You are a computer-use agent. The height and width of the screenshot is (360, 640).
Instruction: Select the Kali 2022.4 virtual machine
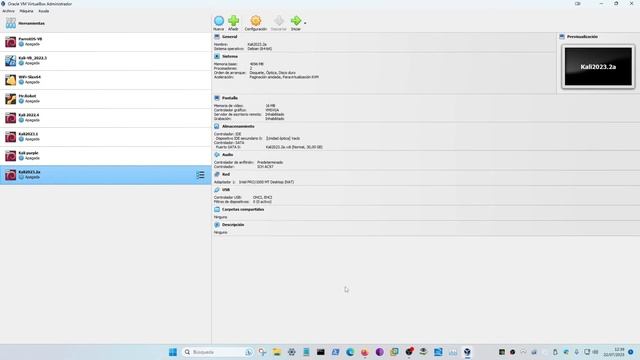tap(105, 118)
